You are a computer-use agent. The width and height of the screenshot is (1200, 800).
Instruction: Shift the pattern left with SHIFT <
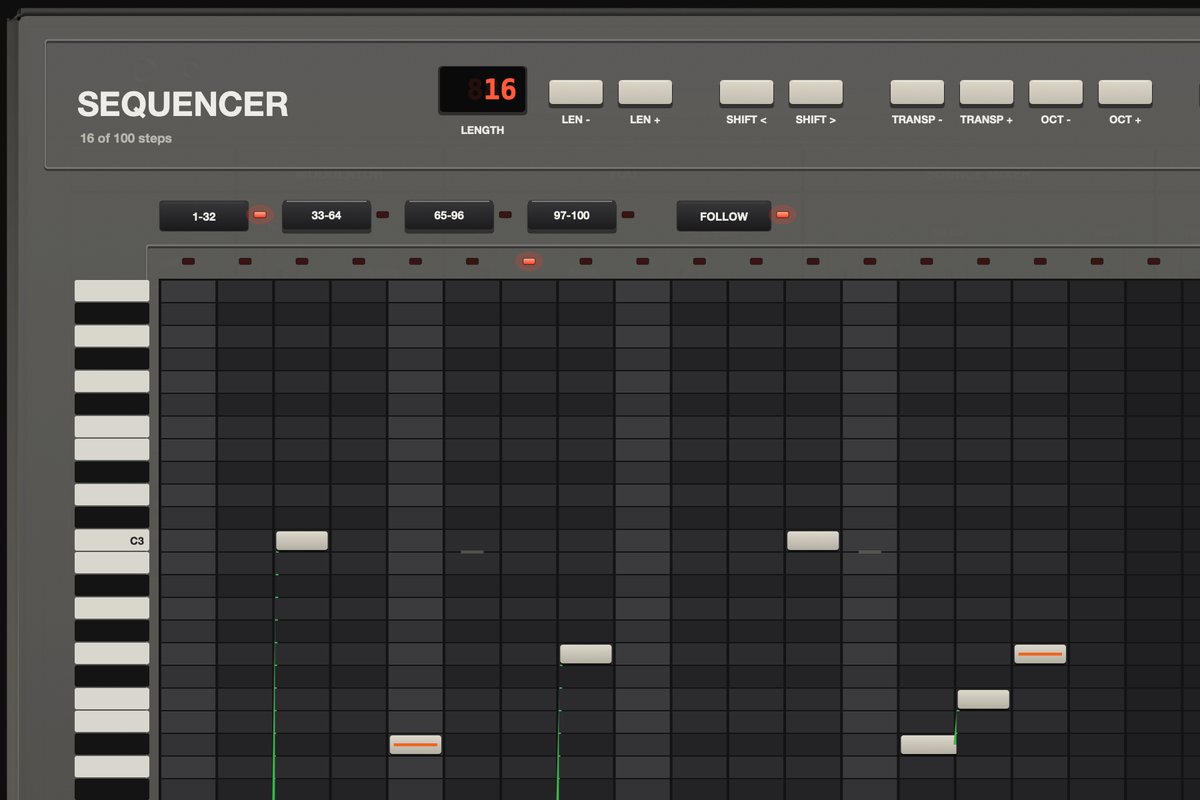(746, 93)
